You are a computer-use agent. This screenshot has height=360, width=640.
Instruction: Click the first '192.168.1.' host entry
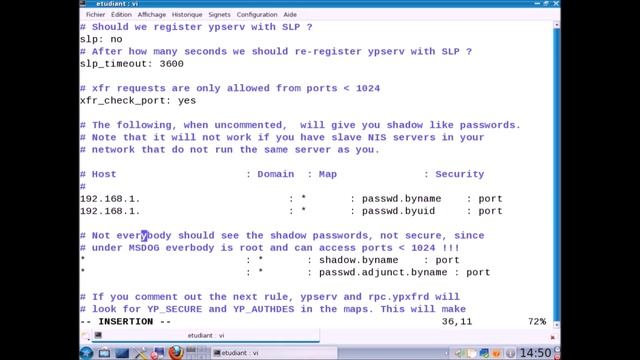click(x=110, y=199)
